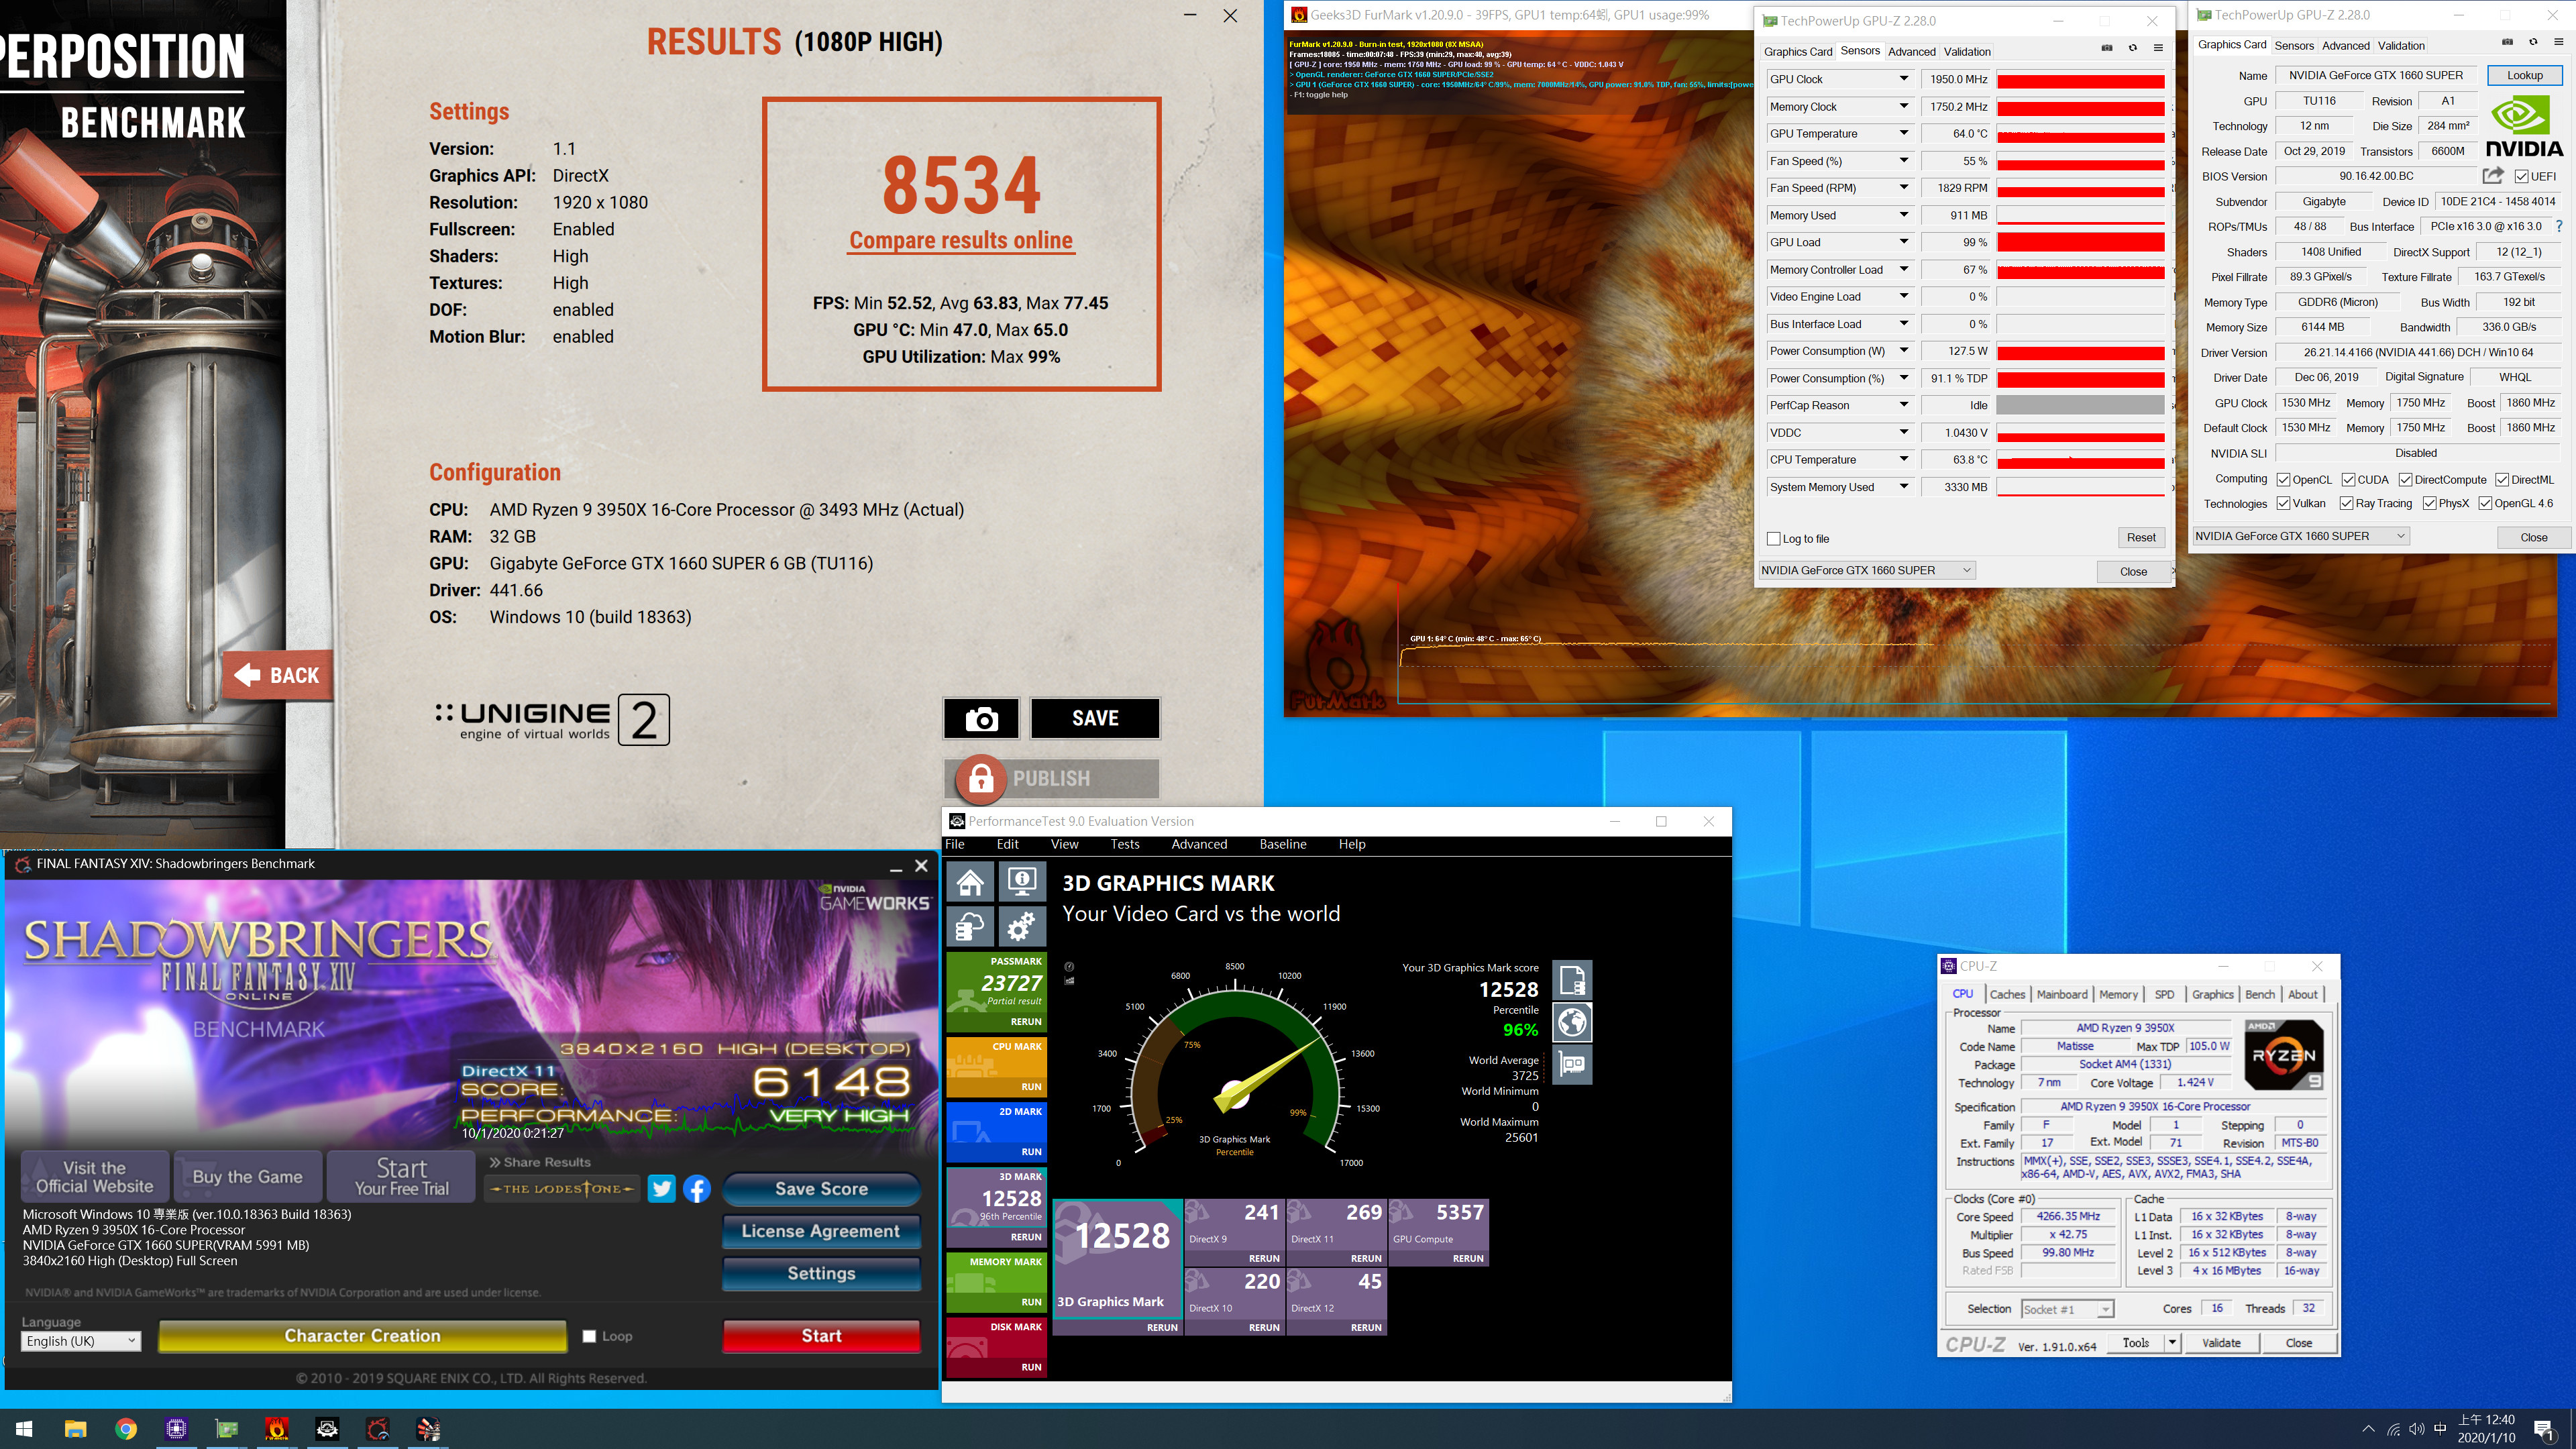Open CPU-Z Socket #1 selection dropdown

pos(2067,1309)
